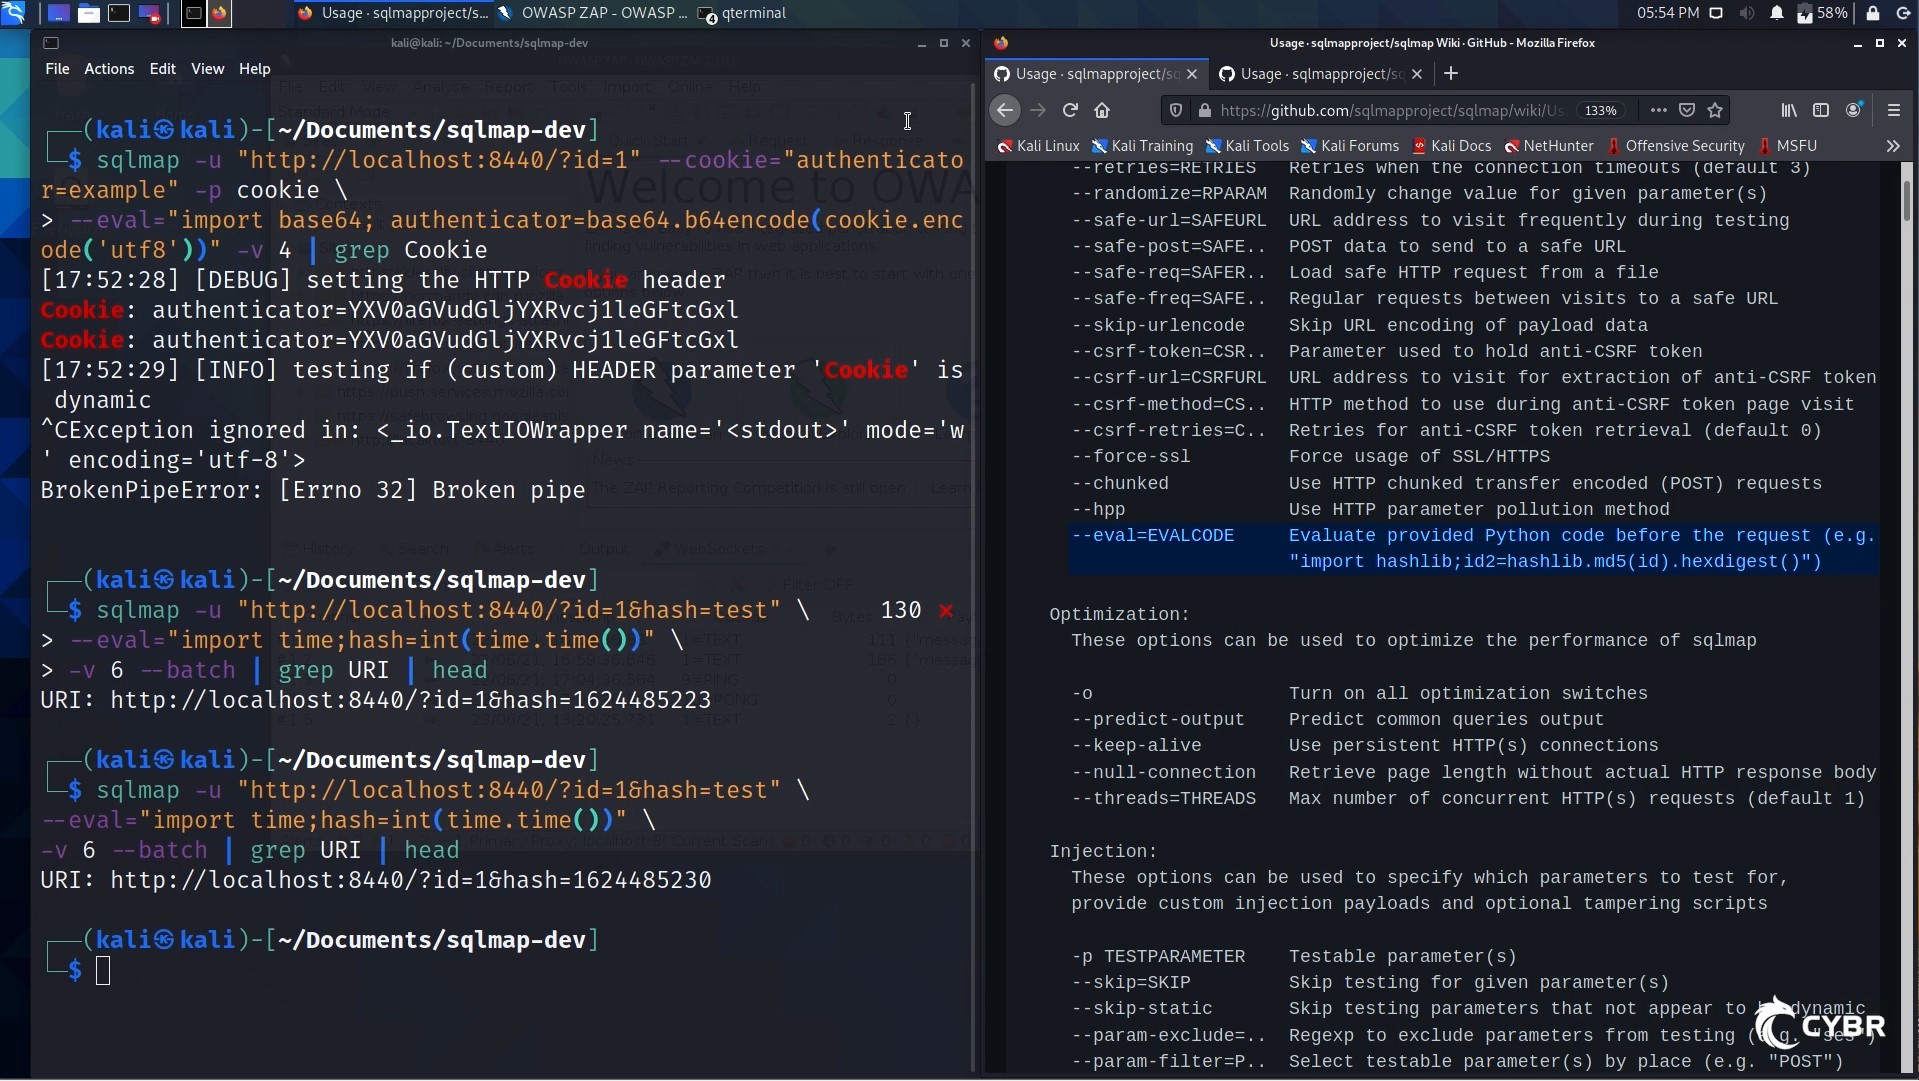Open new Firefox tab

(1451, 73)
